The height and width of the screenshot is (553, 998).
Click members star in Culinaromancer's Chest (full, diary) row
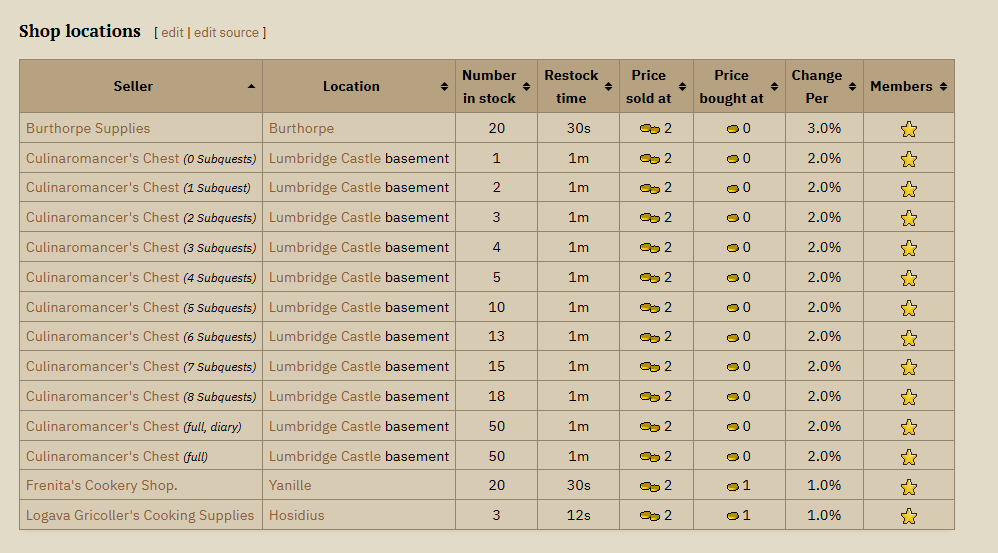[x=909, y=427]
